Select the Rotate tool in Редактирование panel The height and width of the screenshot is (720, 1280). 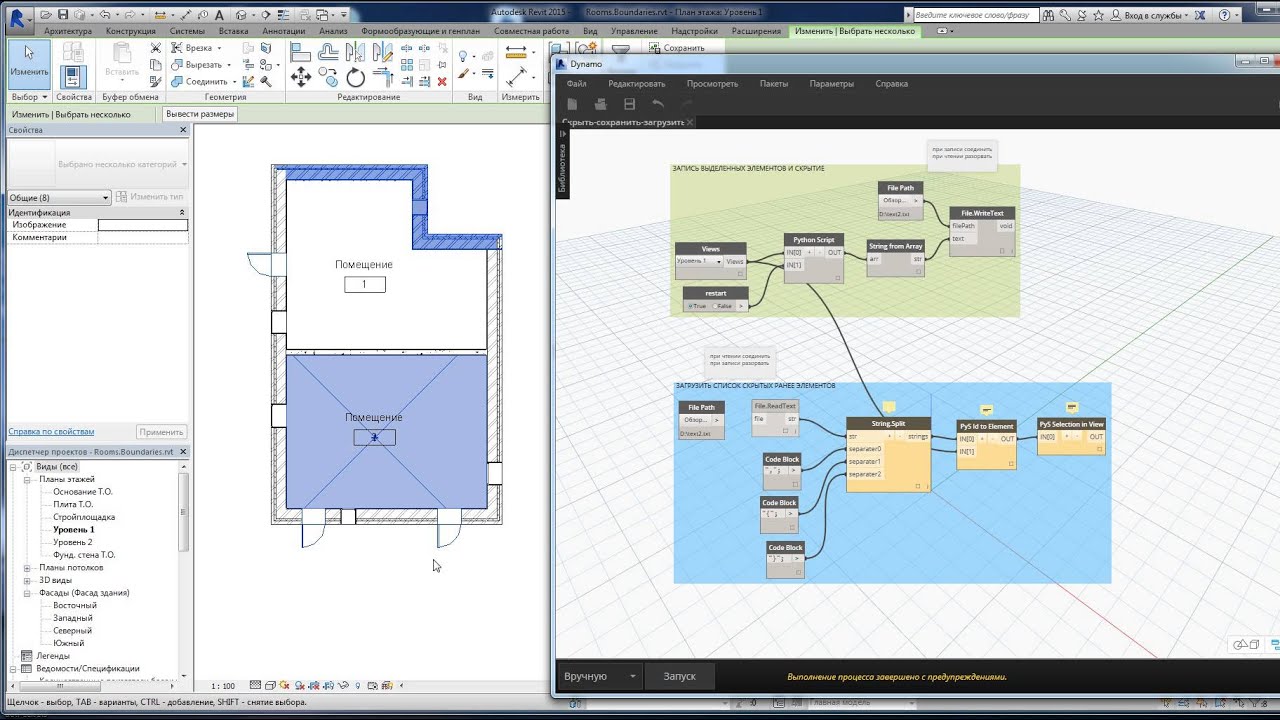[356, 77]
